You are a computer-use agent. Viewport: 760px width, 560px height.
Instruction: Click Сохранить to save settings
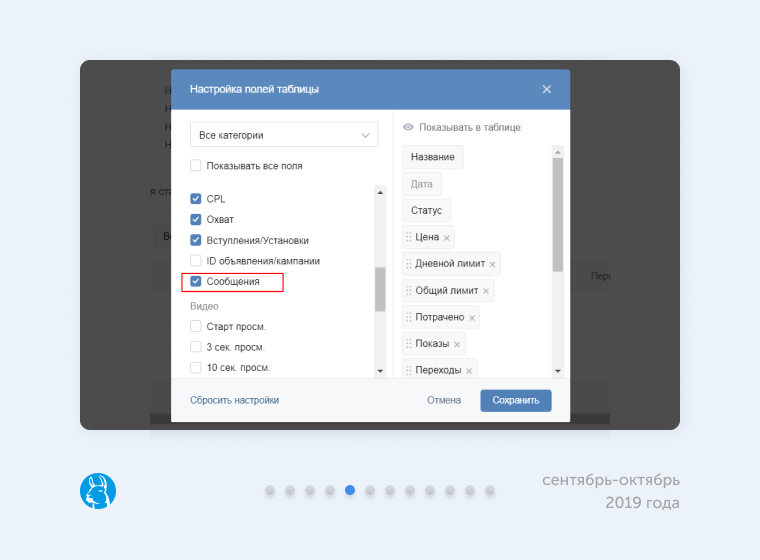coord(515,400)
